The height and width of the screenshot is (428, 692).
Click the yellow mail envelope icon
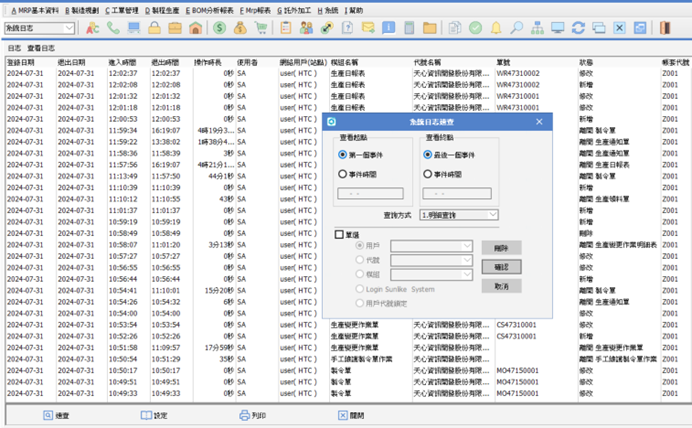(x=368, y=28)
